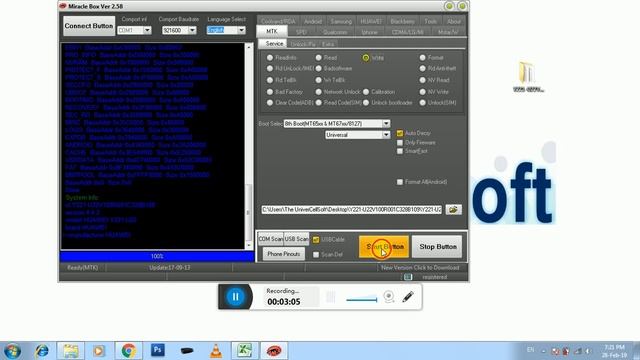Open the SPD tab
The image size is (640, 360).
(x=301, y=32)
